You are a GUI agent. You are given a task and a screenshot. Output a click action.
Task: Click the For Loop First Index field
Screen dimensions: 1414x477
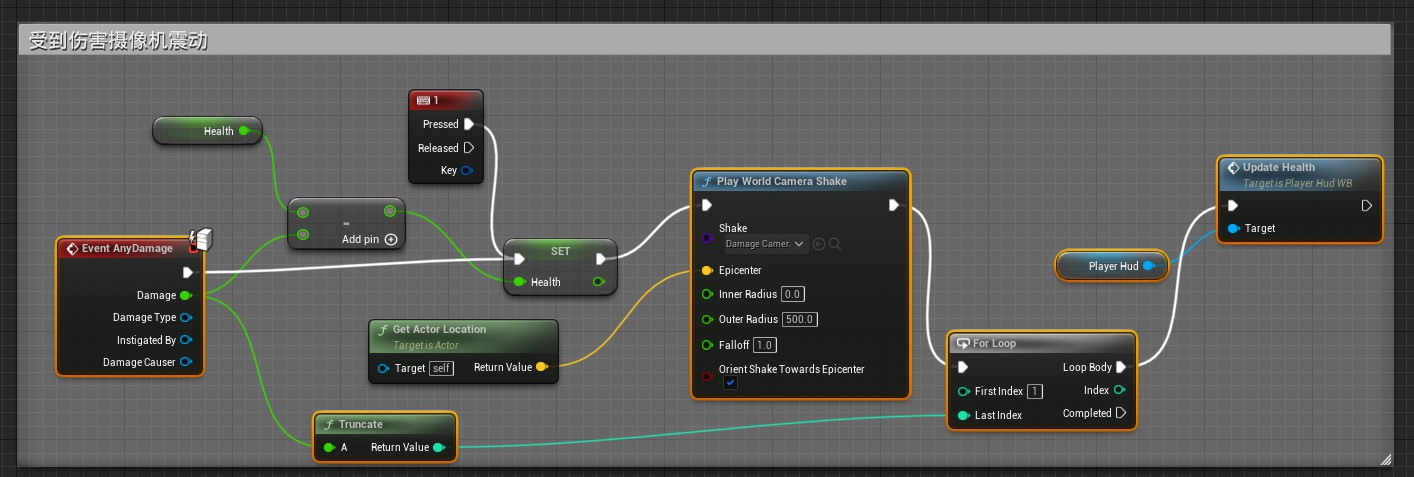pyautogui.click(x=1034, y=391)
